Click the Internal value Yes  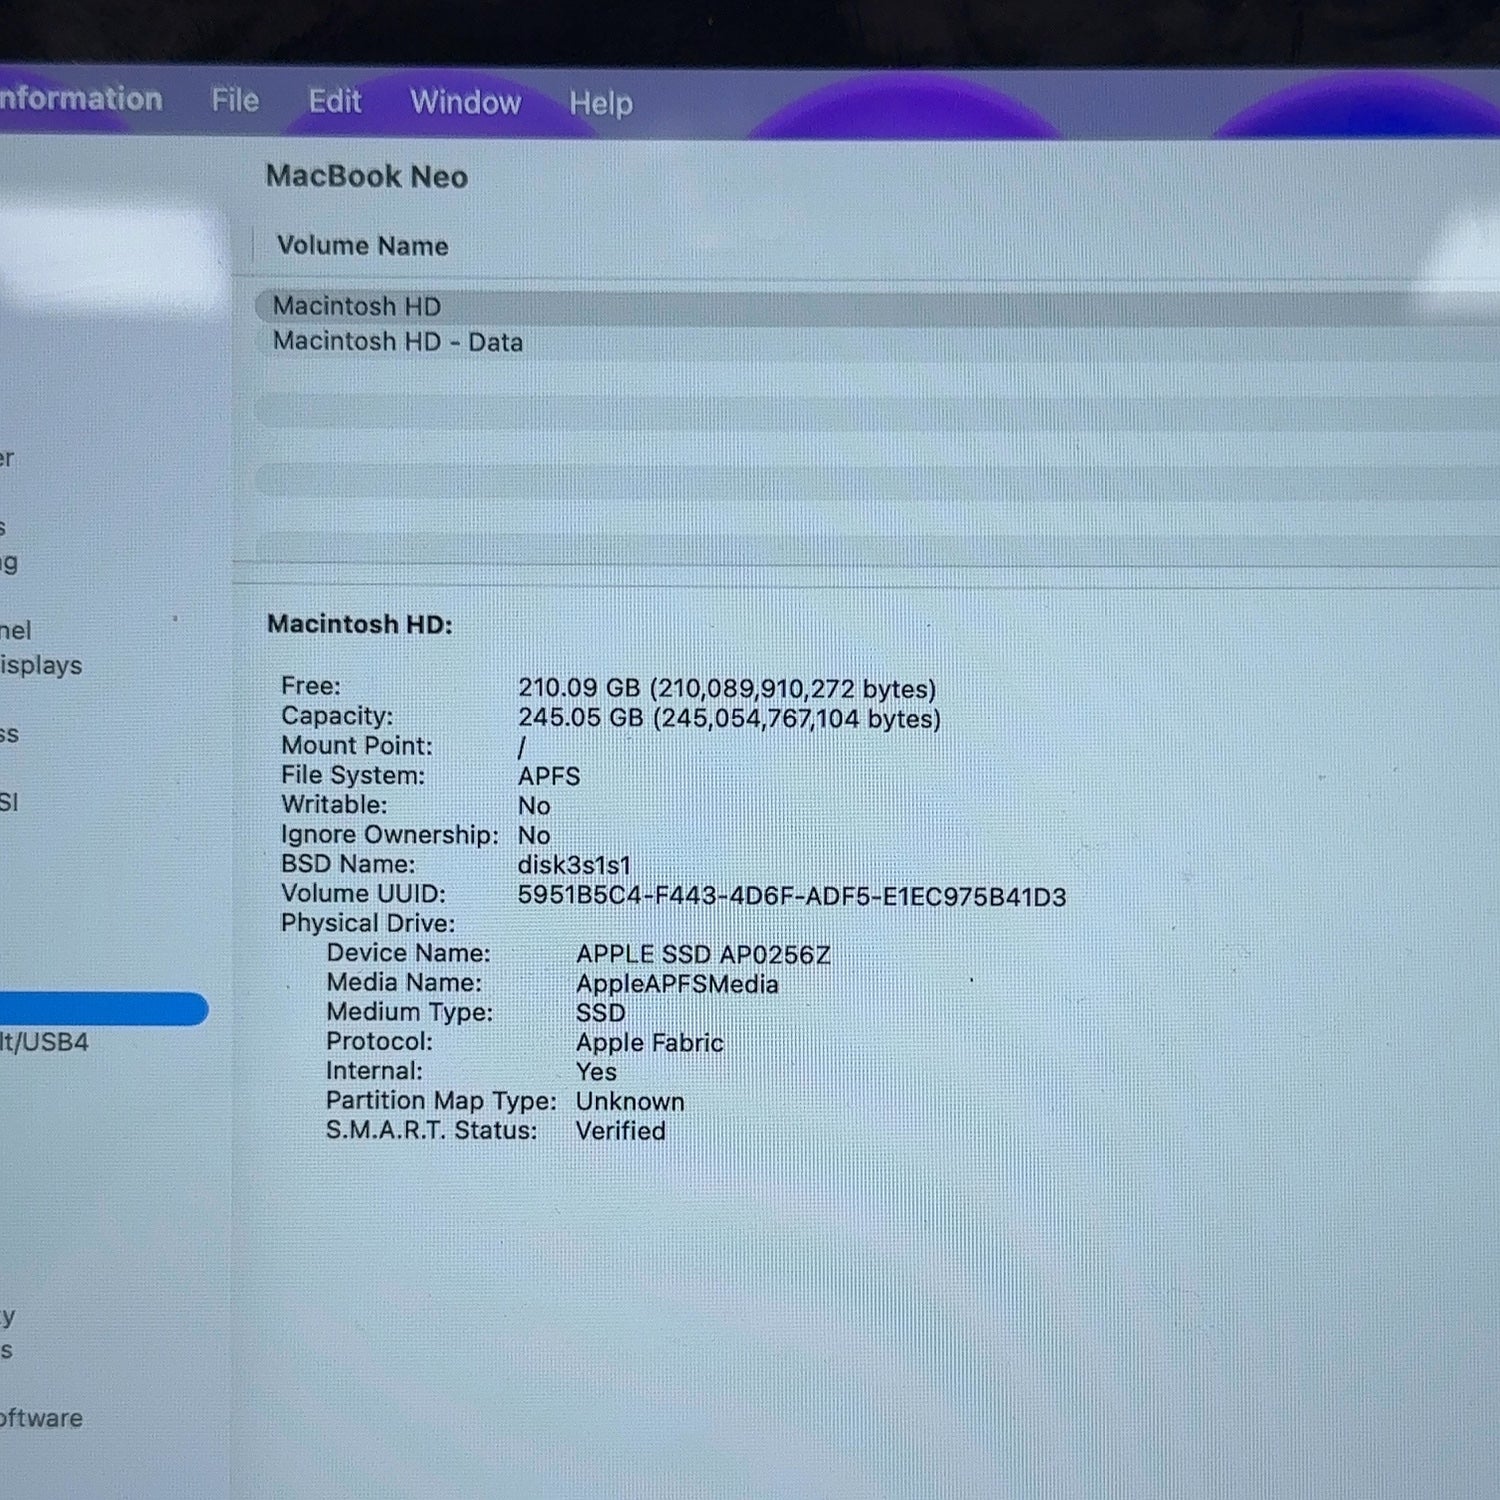coord(596,1072)
